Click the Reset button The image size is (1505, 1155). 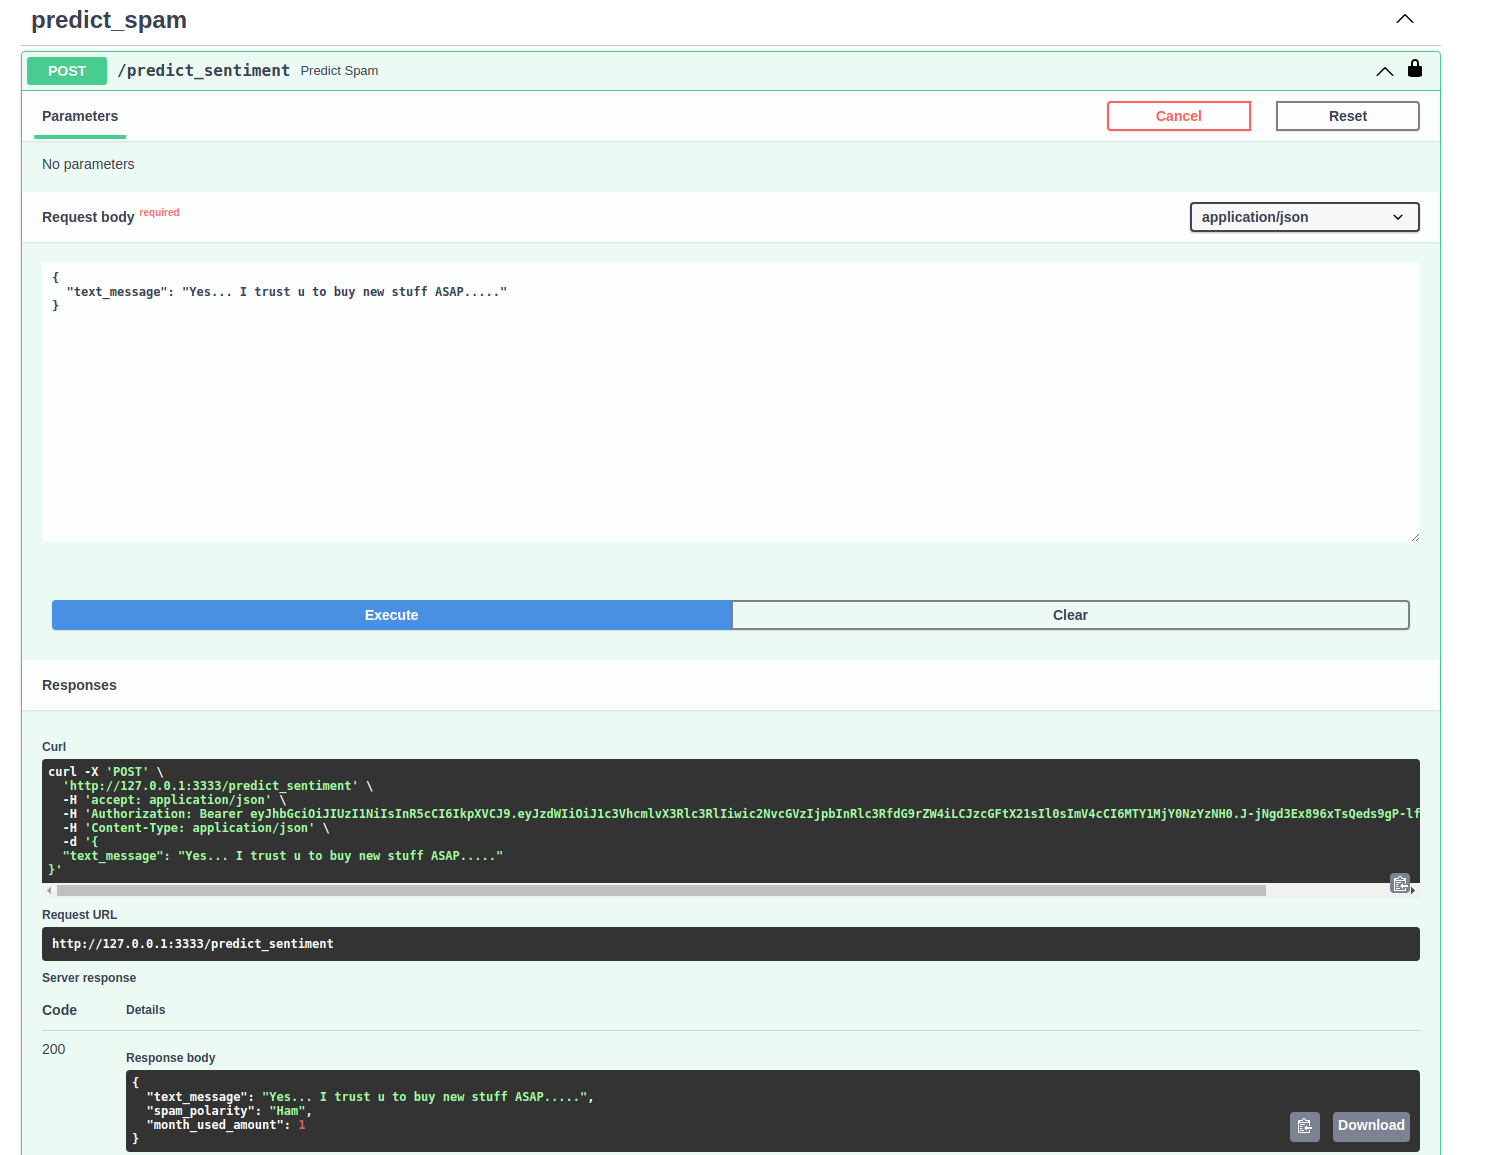coord(1347,116)
